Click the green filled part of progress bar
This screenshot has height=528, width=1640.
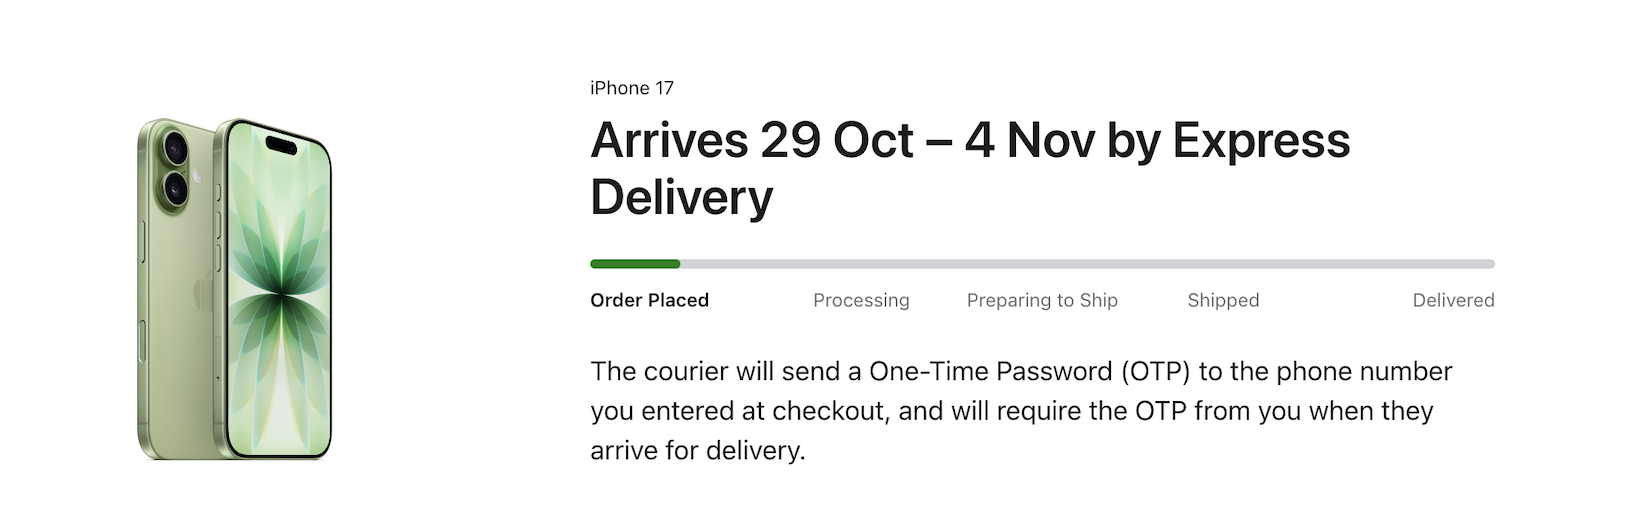pos(635,264)
